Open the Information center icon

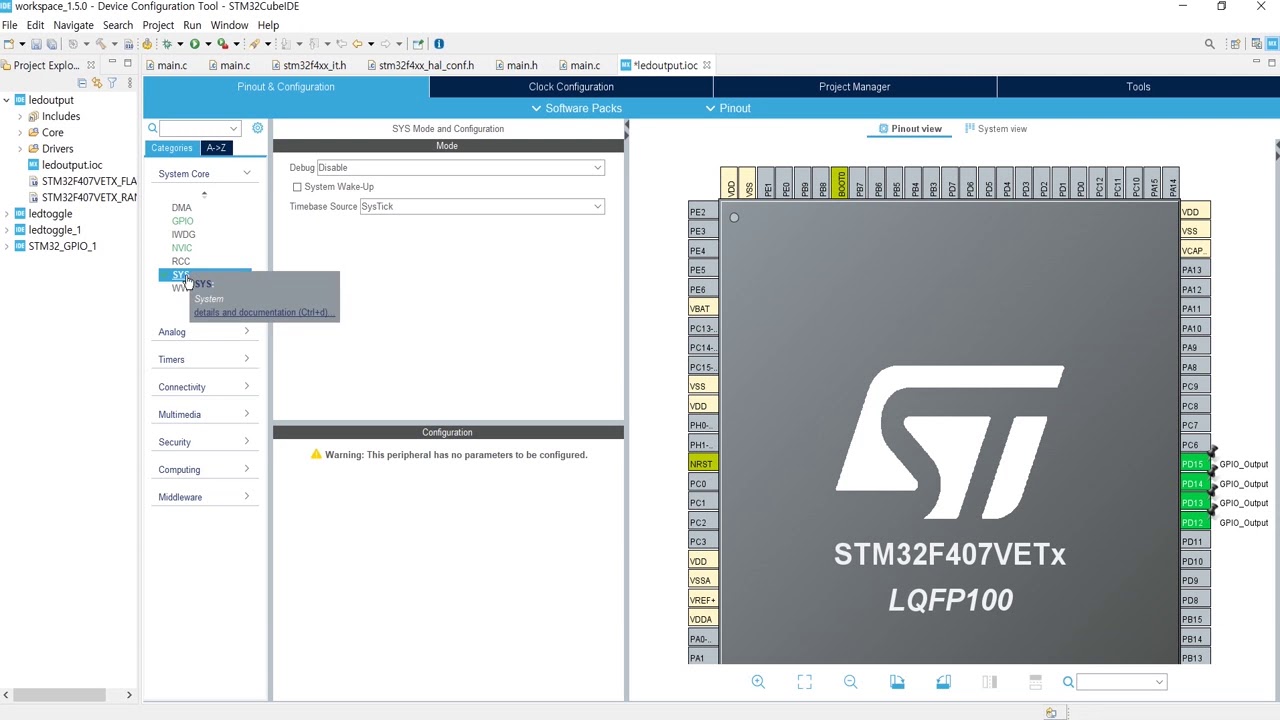click(439, 44)
